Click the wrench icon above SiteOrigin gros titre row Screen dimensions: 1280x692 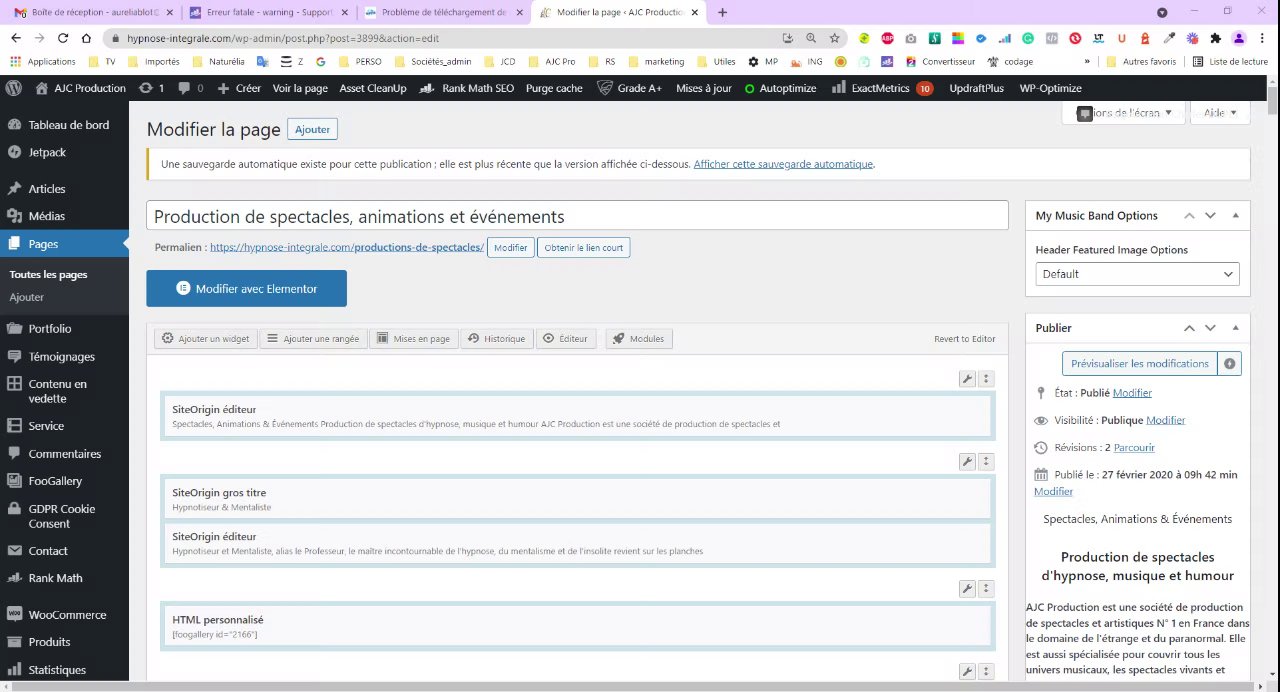click(x=967, y=461)
